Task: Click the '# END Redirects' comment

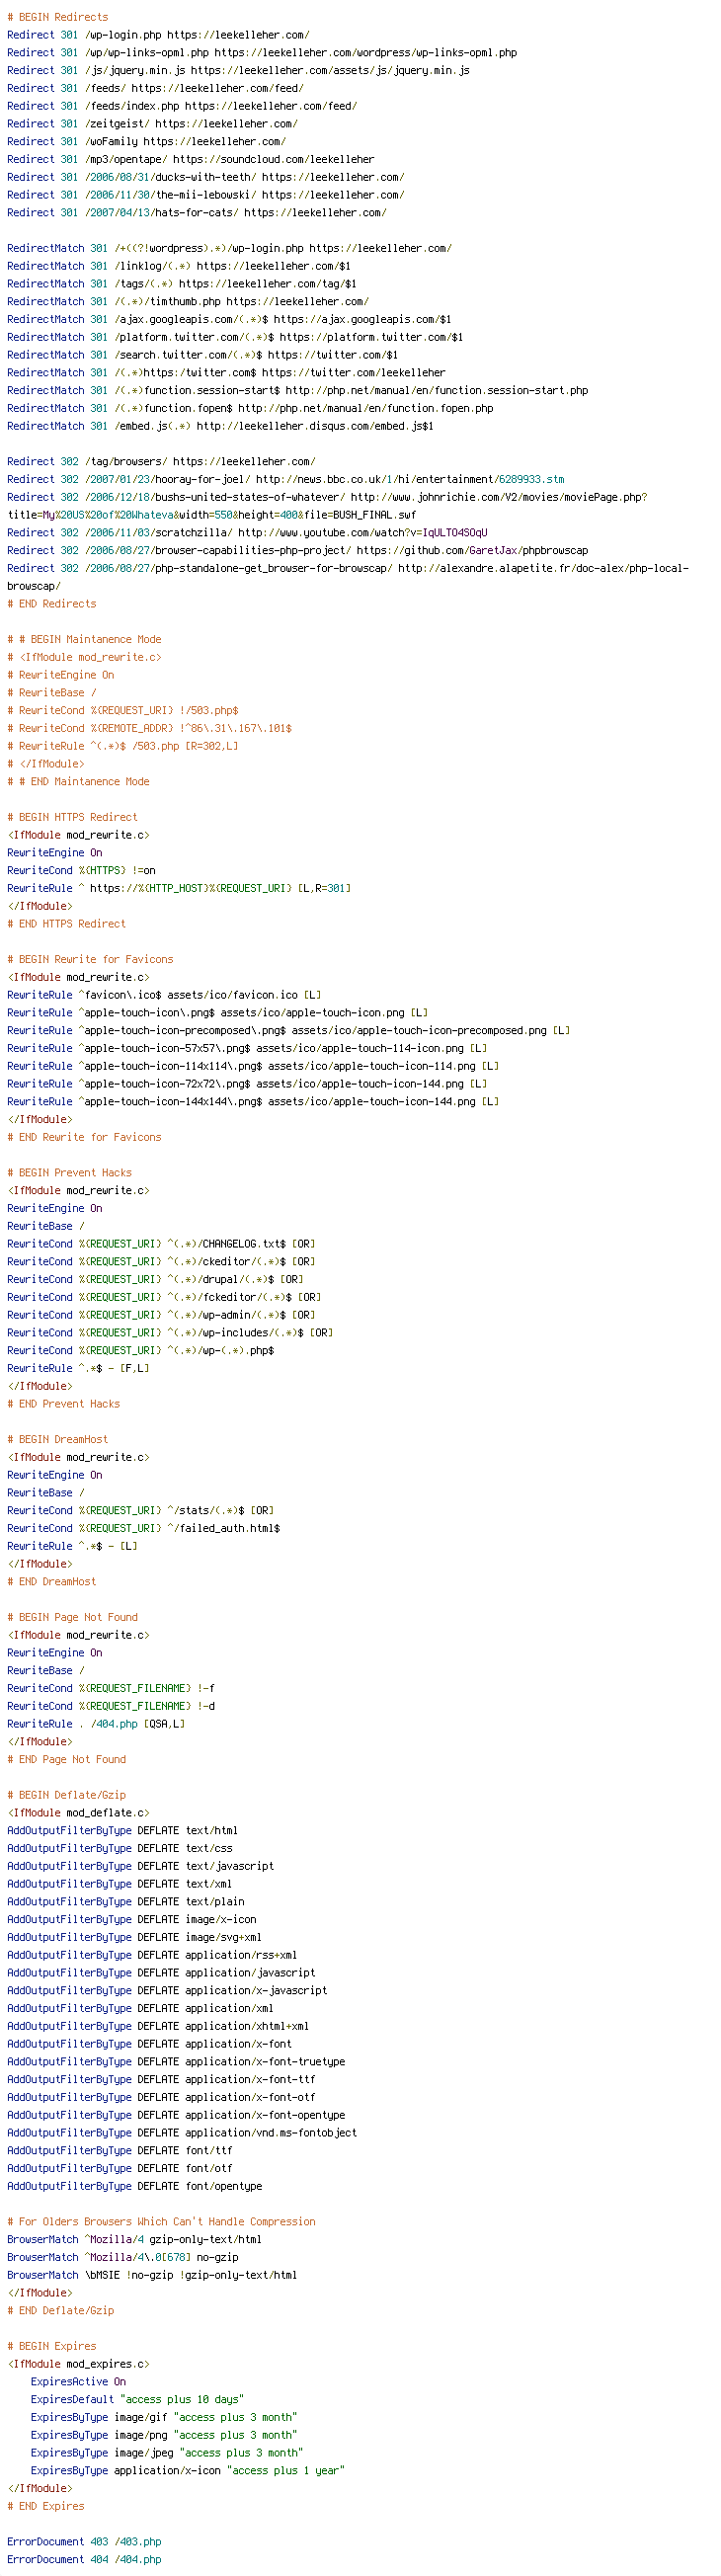Action: [x=52, y=604]
